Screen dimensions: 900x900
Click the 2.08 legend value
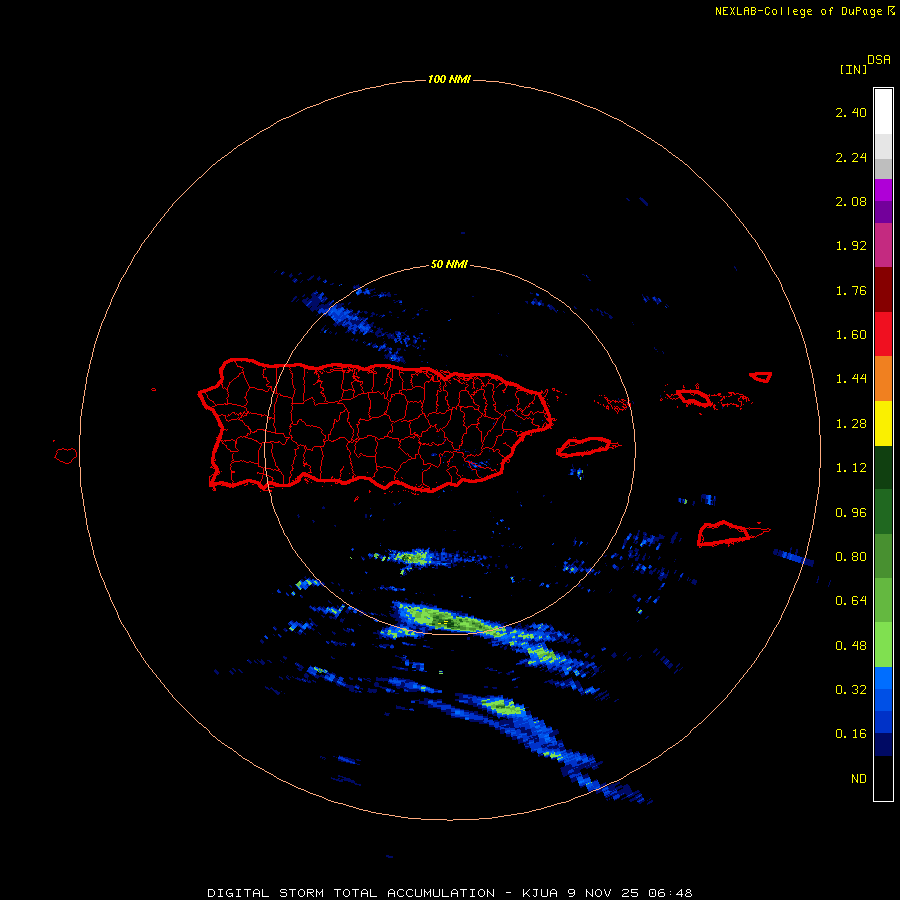click(x=851, y=201)
